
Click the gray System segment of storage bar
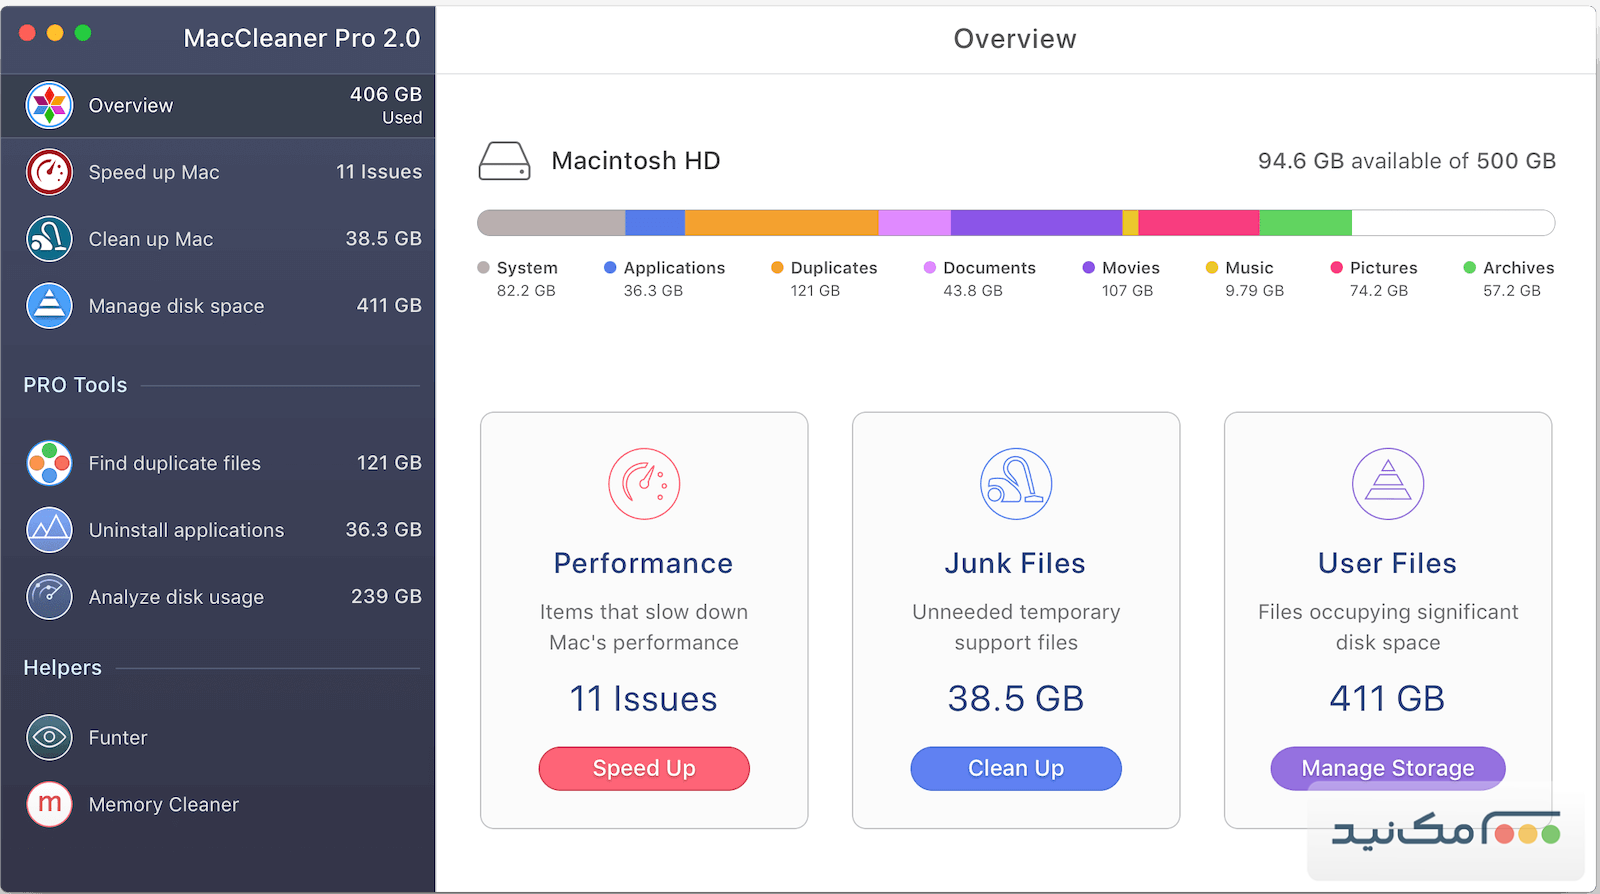(551, 223)
